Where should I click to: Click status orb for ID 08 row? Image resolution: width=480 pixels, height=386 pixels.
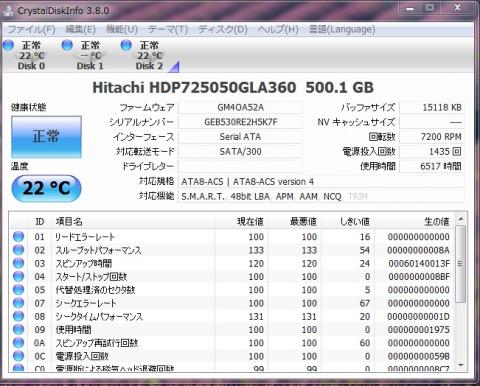[x=18, y=316]
